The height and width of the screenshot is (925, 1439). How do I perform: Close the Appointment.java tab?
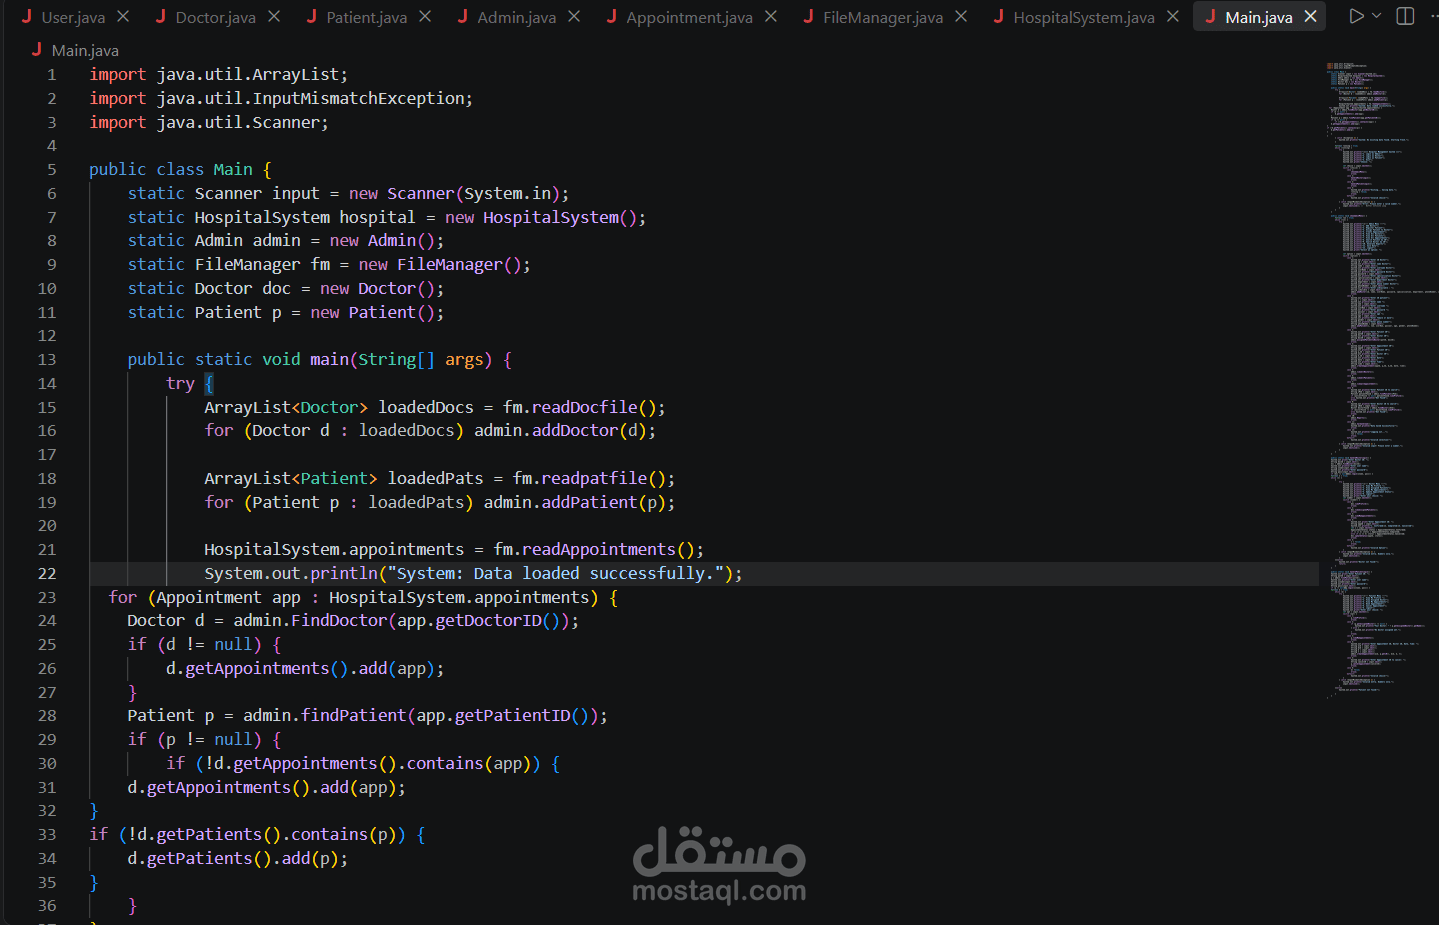click(771, 17)
